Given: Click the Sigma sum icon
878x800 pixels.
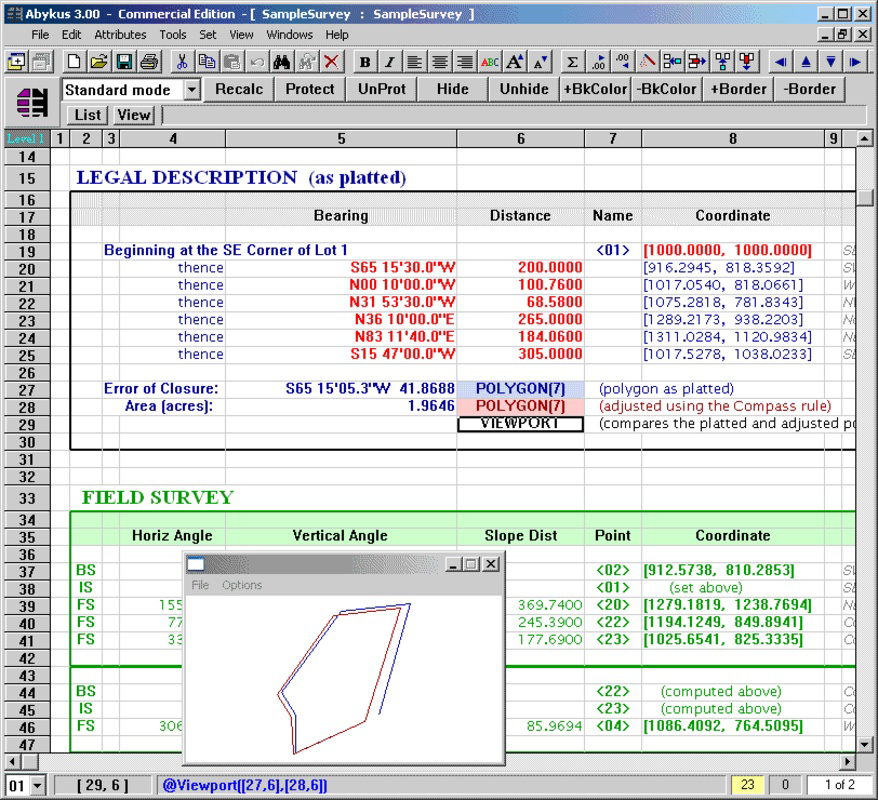Looking at the screenshot, I should [x=572, y=62].
